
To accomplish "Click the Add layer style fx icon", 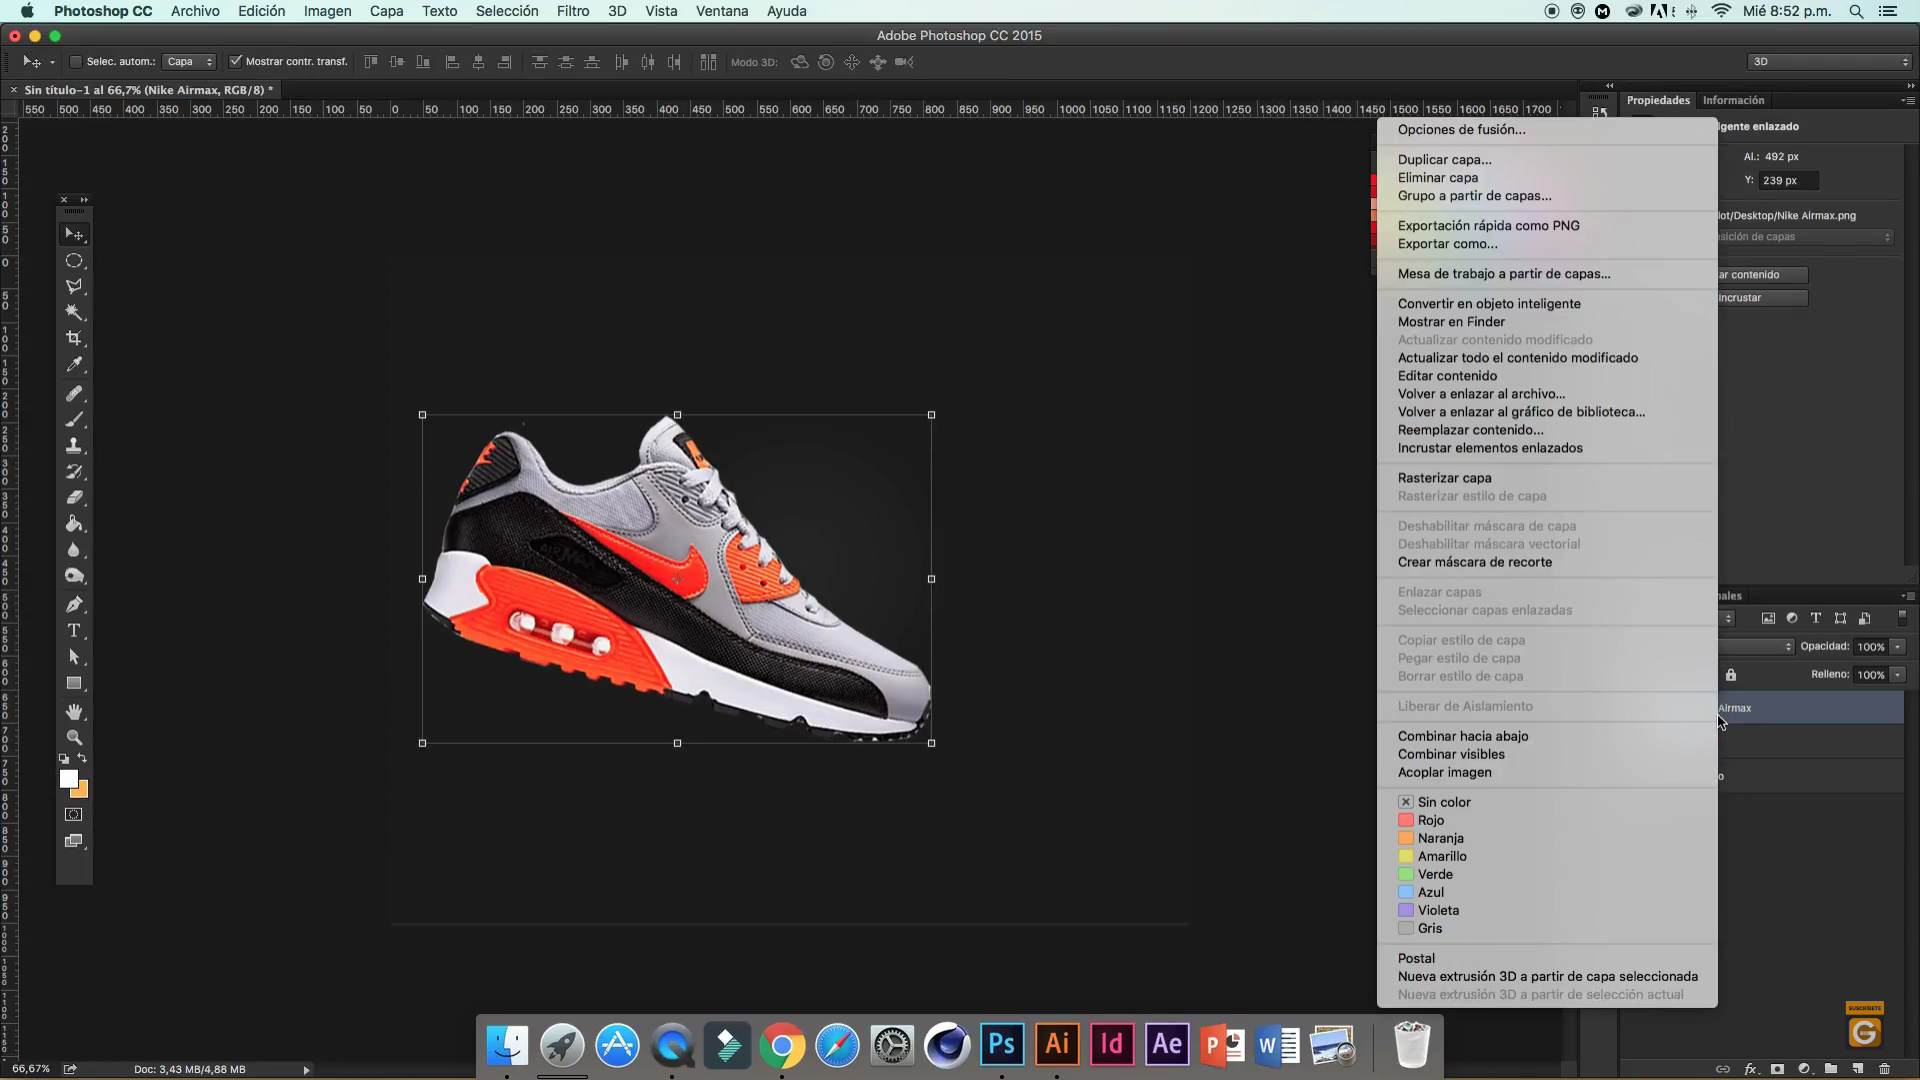I will [x=1751, y=1069].
